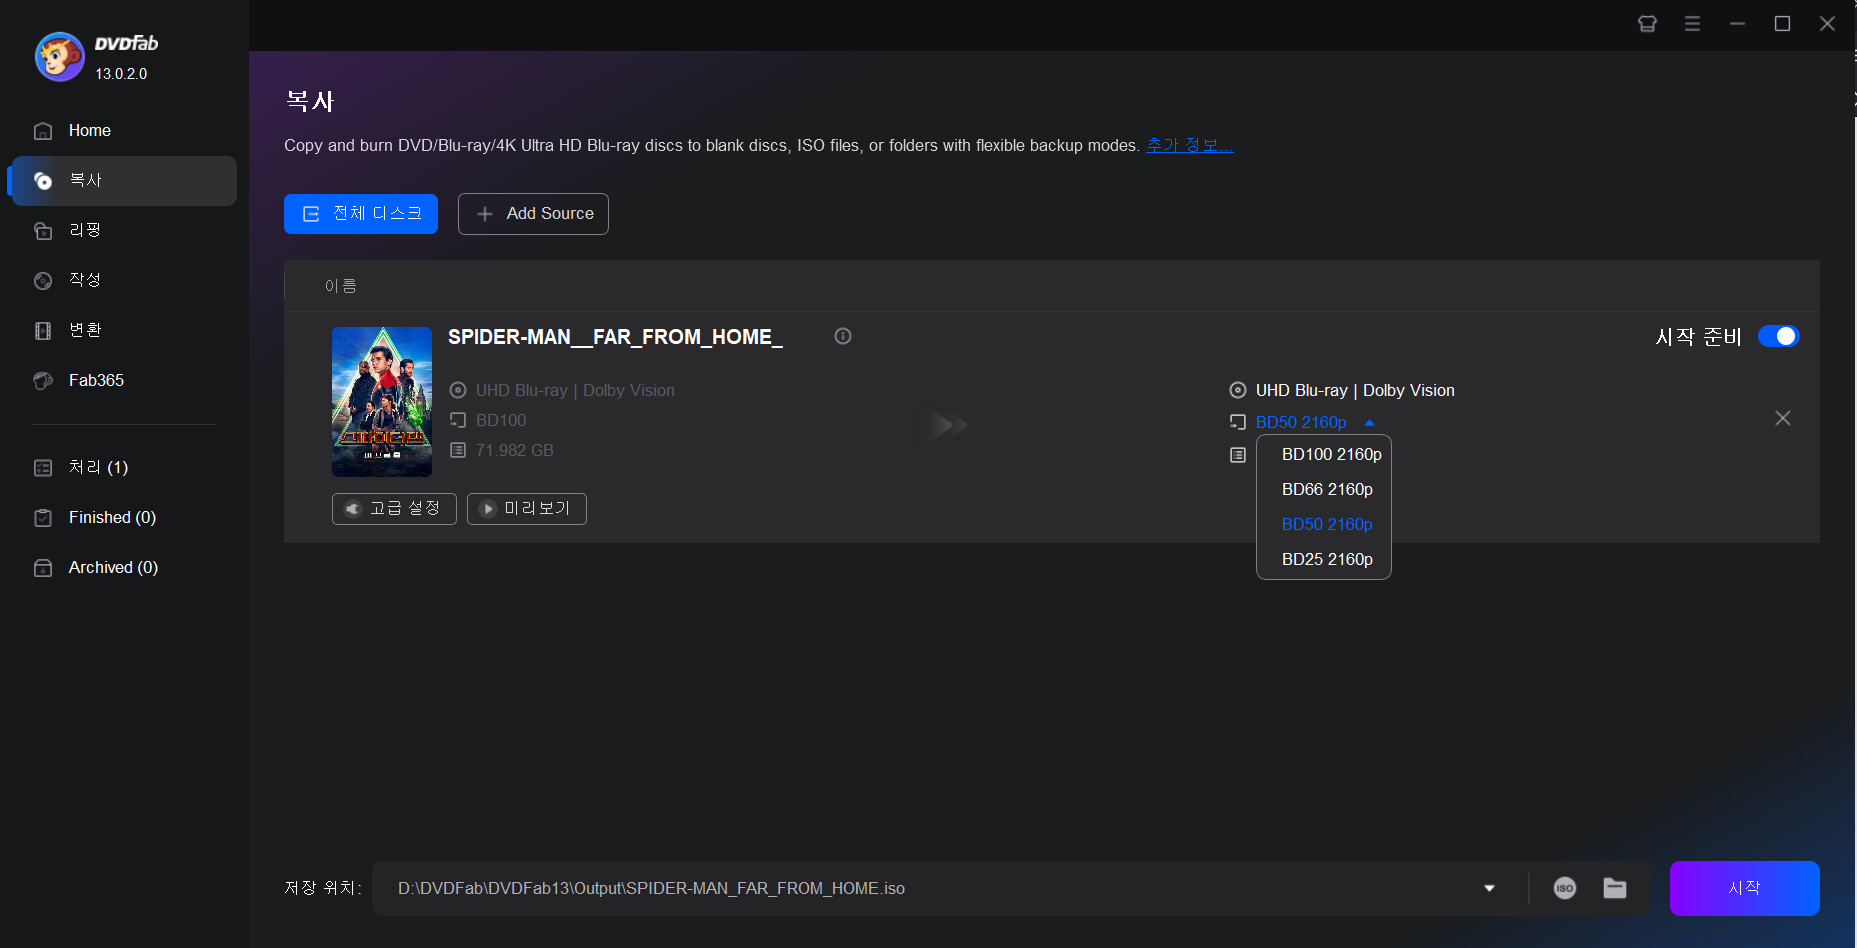Click the 전체 디스크 full disc mode button
Screen dimensions: 1857x948
click(361, 214)
